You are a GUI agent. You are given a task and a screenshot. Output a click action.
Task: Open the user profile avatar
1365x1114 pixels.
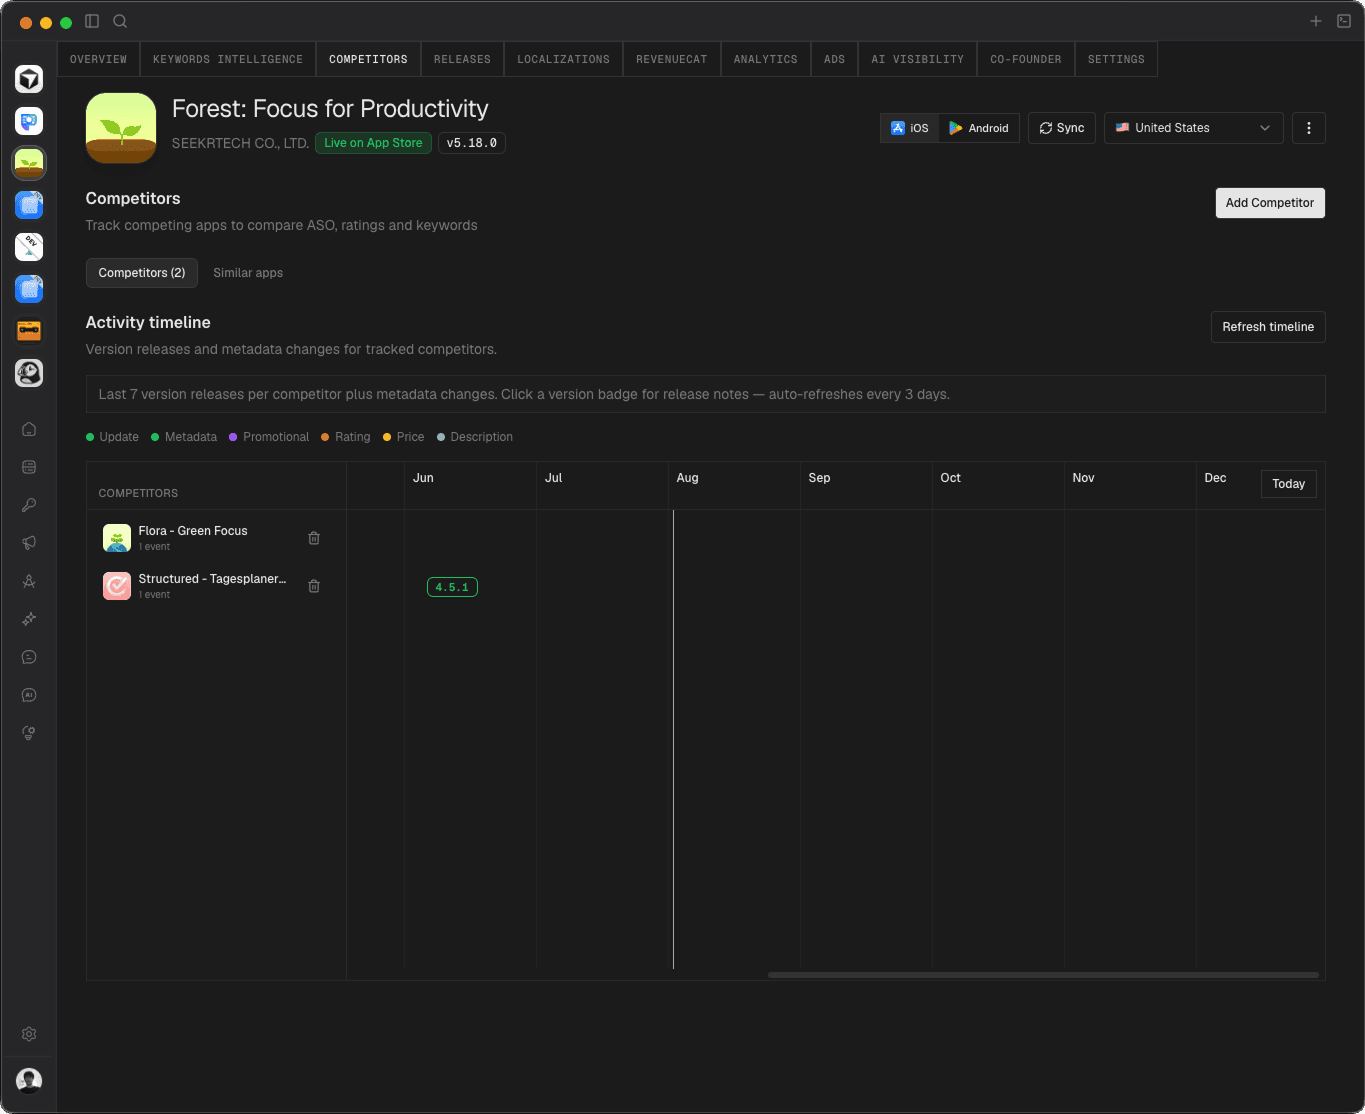tap(29, 1080)
